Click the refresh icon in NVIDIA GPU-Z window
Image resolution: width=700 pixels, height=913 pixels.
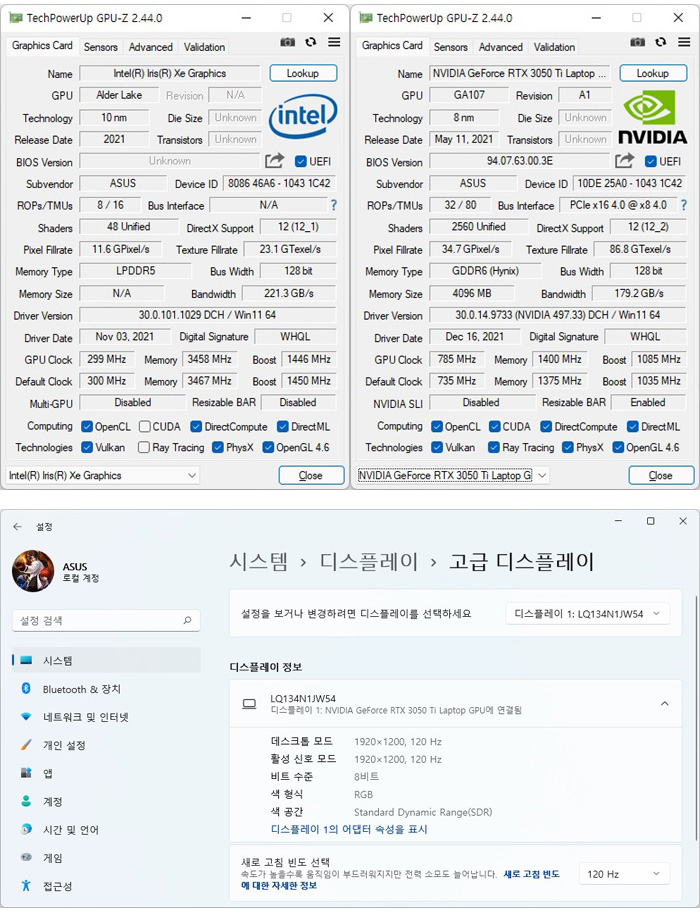pyautogui.click(x=661, y=42)
